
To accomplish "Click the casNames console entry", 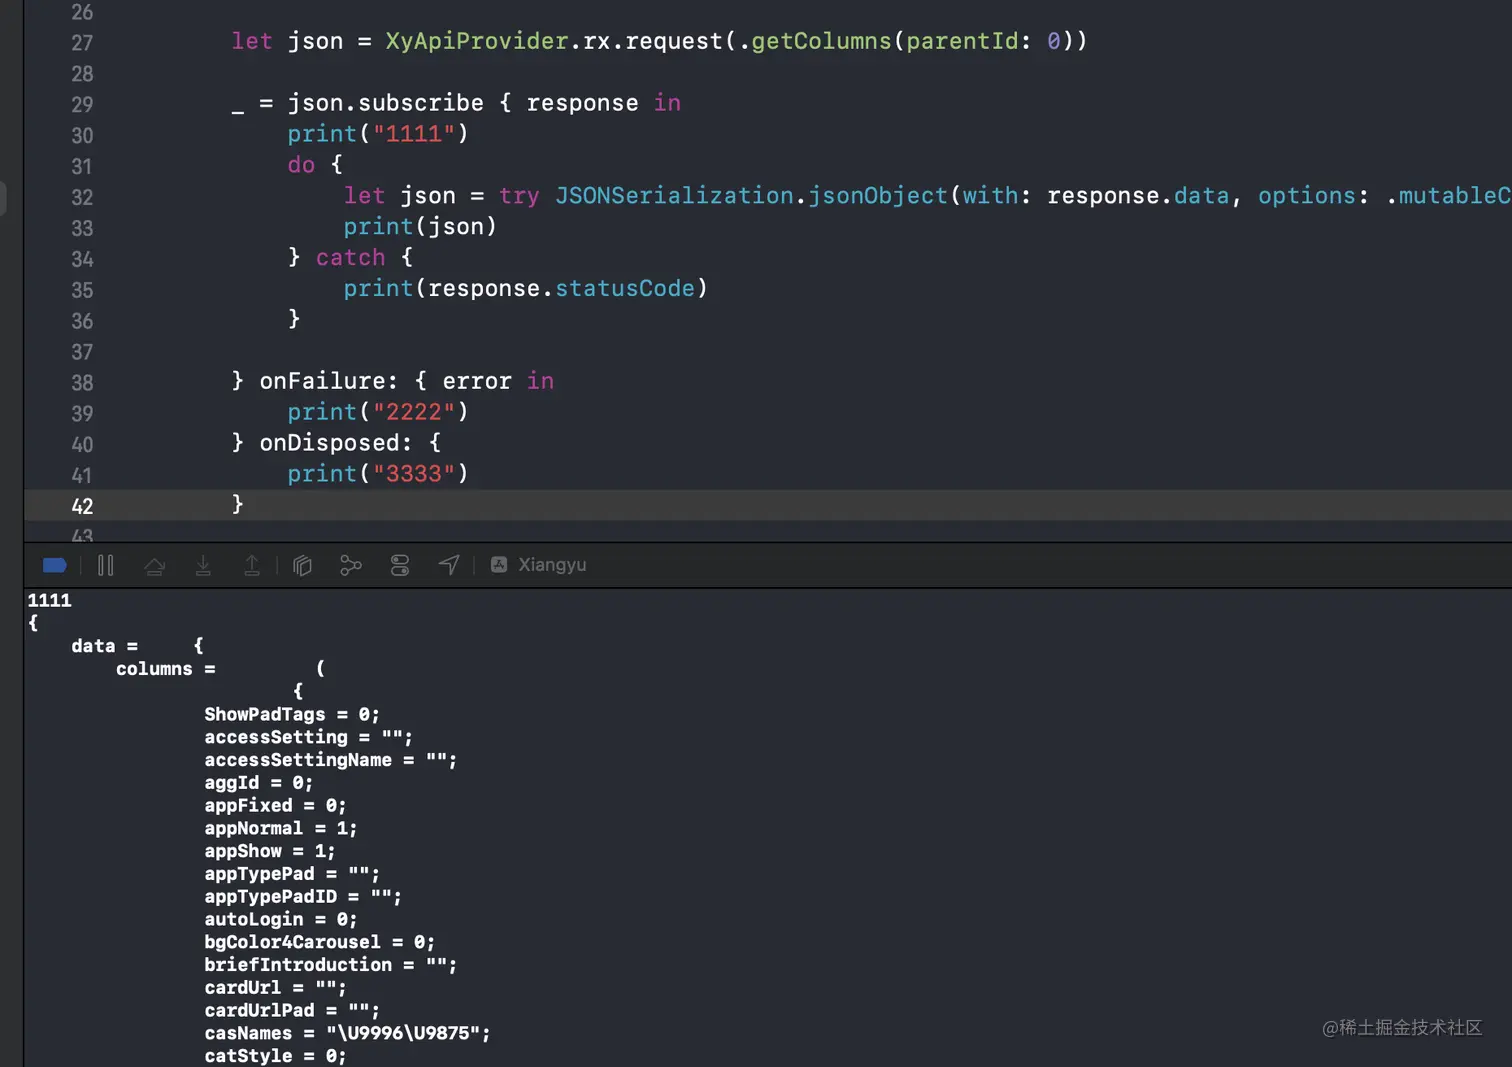I will click(347, 1033).
